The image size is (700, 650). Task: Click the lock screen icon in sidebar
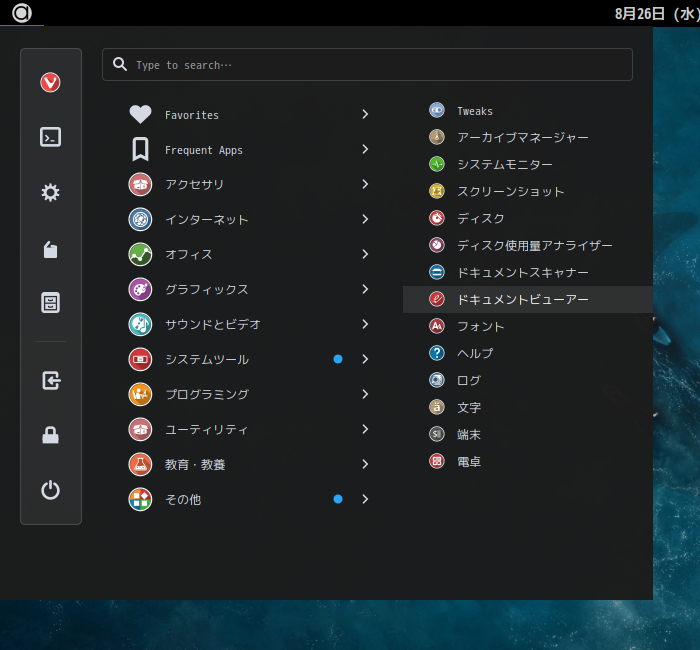tap(50, 435)
